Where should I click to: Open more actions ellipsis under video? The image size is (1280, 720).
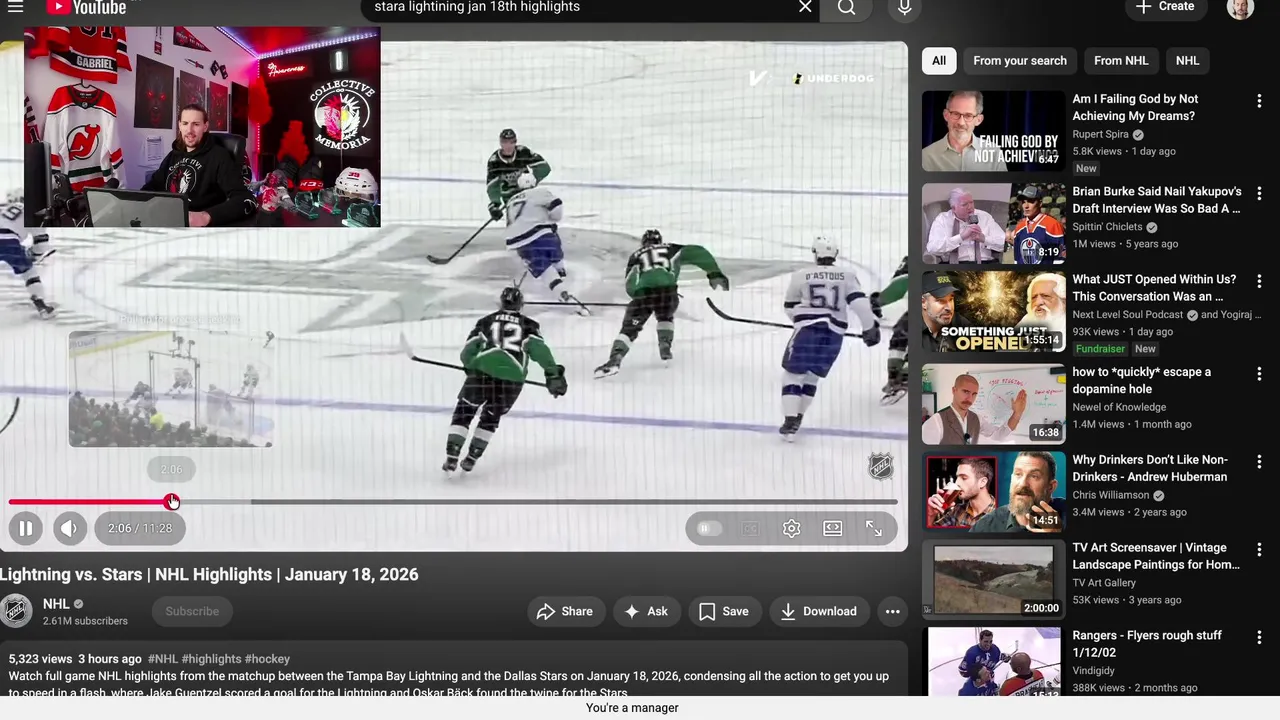click(893, 611)
